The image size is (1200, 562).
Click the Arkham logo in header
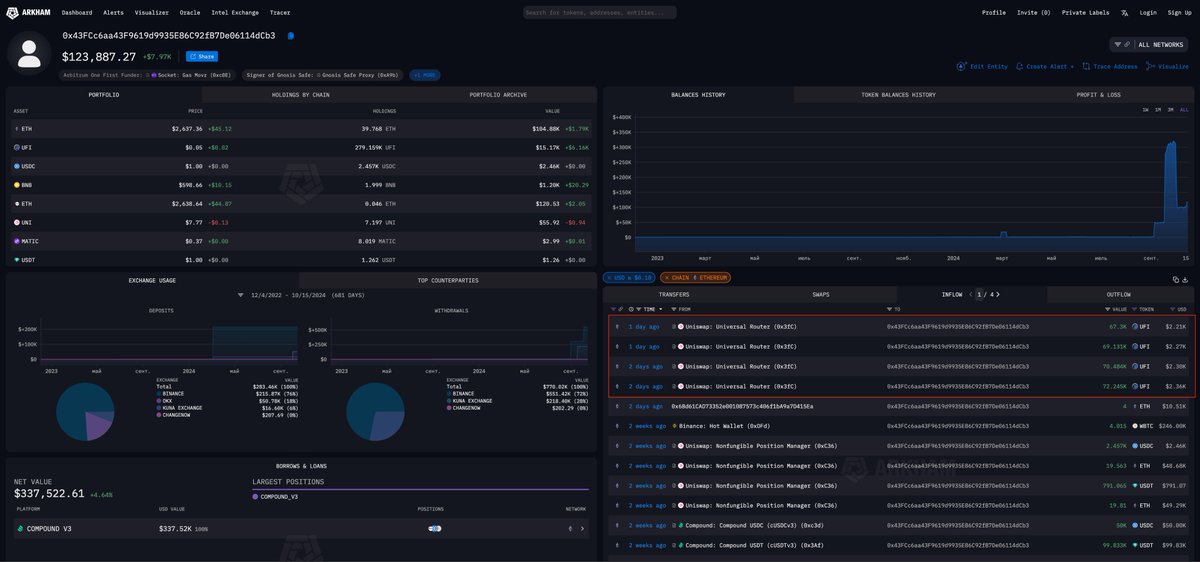pyautogui.click(x=27, y=12)
